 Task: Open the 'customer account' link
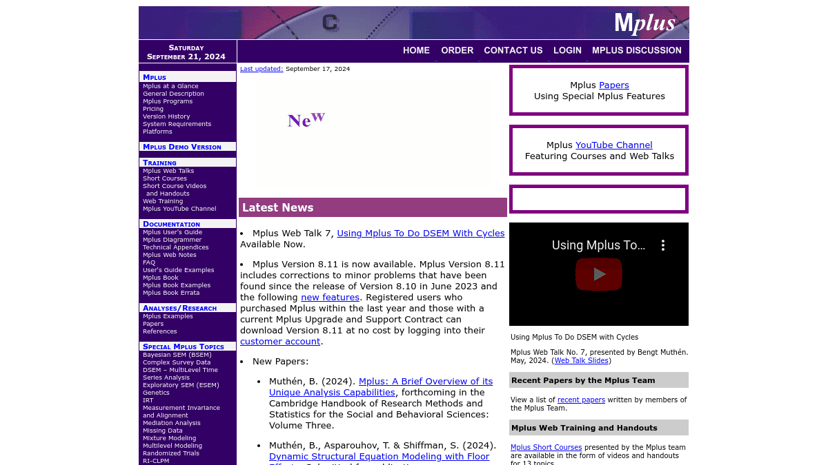click(x=280, y=341)
